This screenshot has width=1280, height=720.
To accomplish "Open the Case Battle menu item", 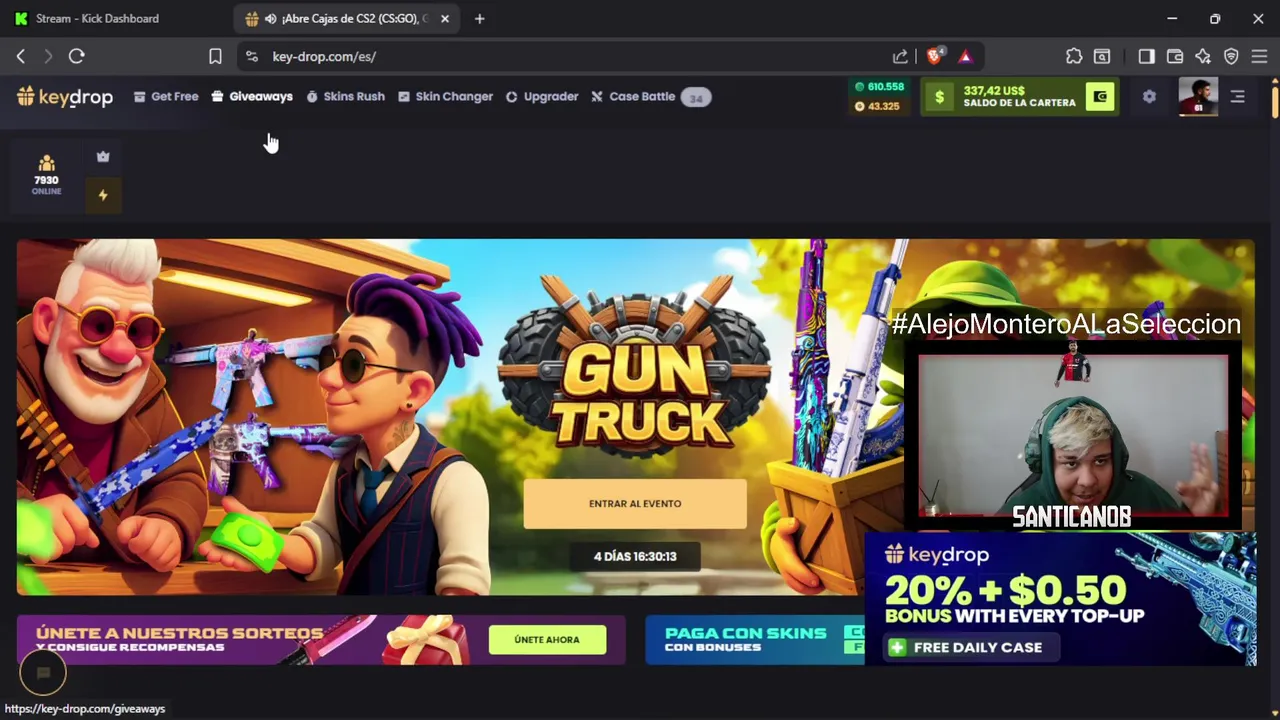I will click(x=633, y=97).
